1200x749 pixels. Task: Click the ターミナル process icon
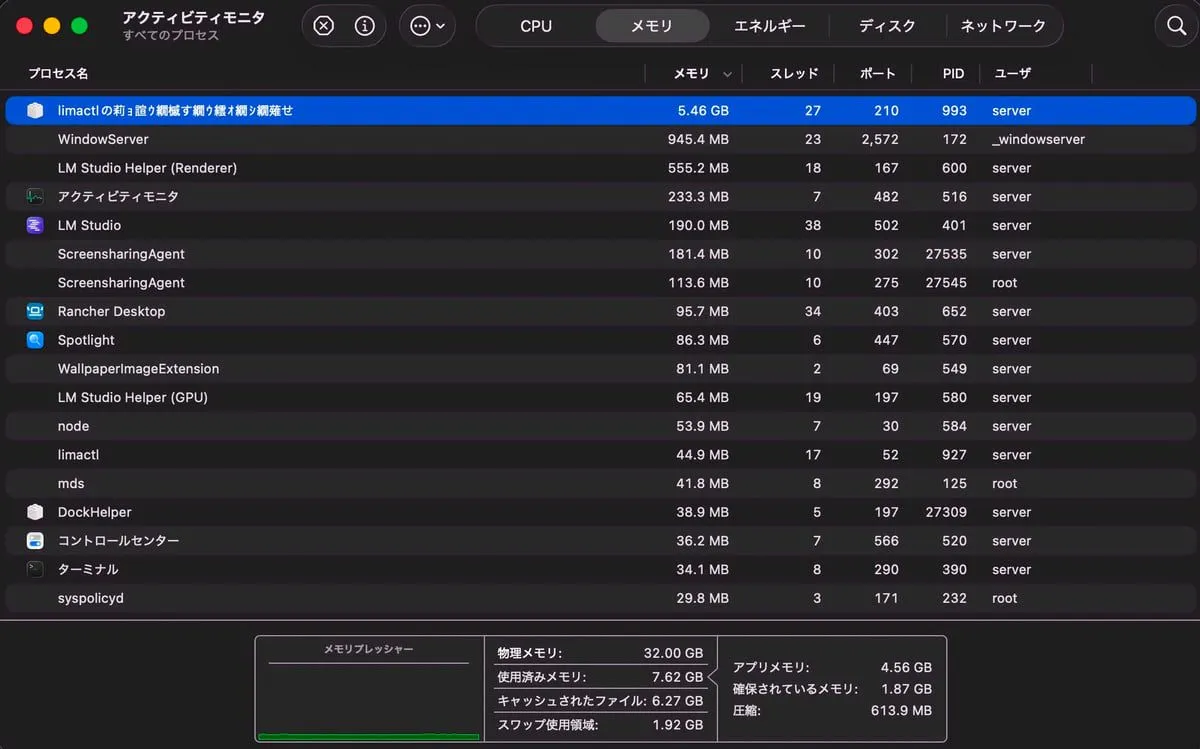point(35,569)
